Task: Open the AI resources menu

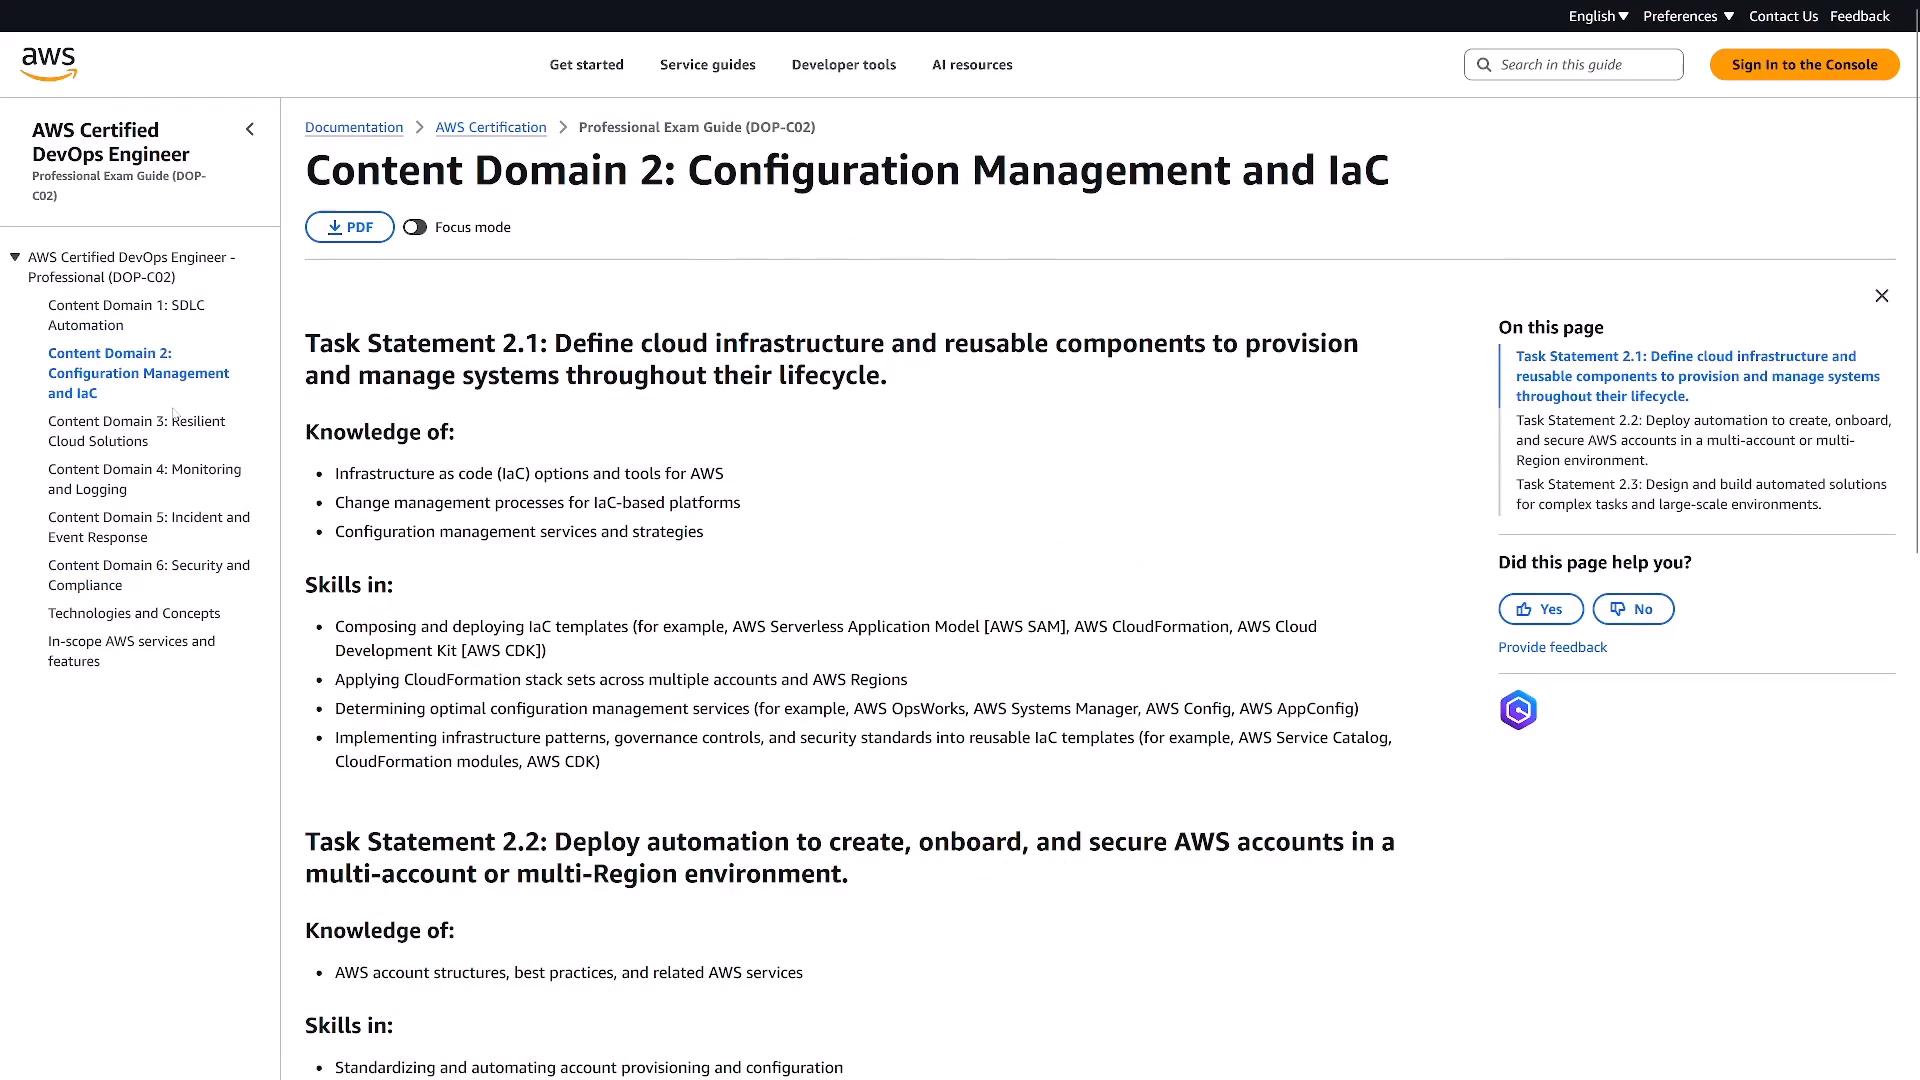Action: tap(972, 64)
